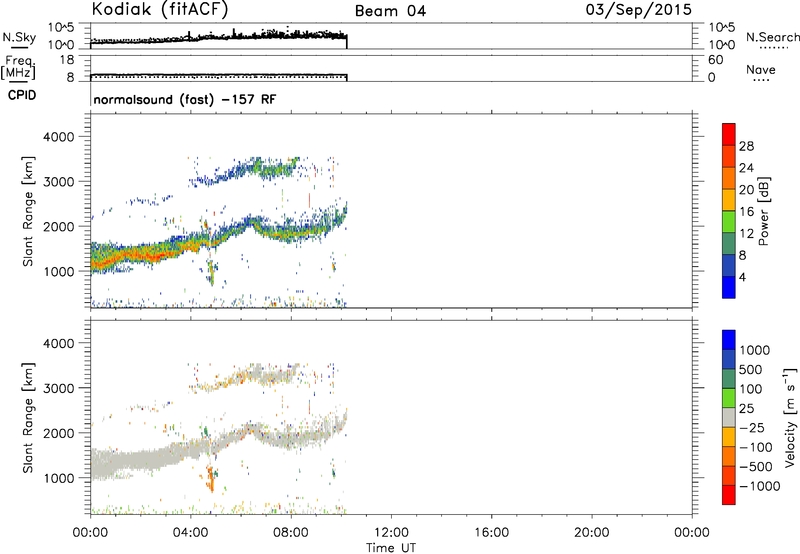Click the '-1000' value on Velocity scale
Screen dimensions: 800x554
[x=759, y=486]
